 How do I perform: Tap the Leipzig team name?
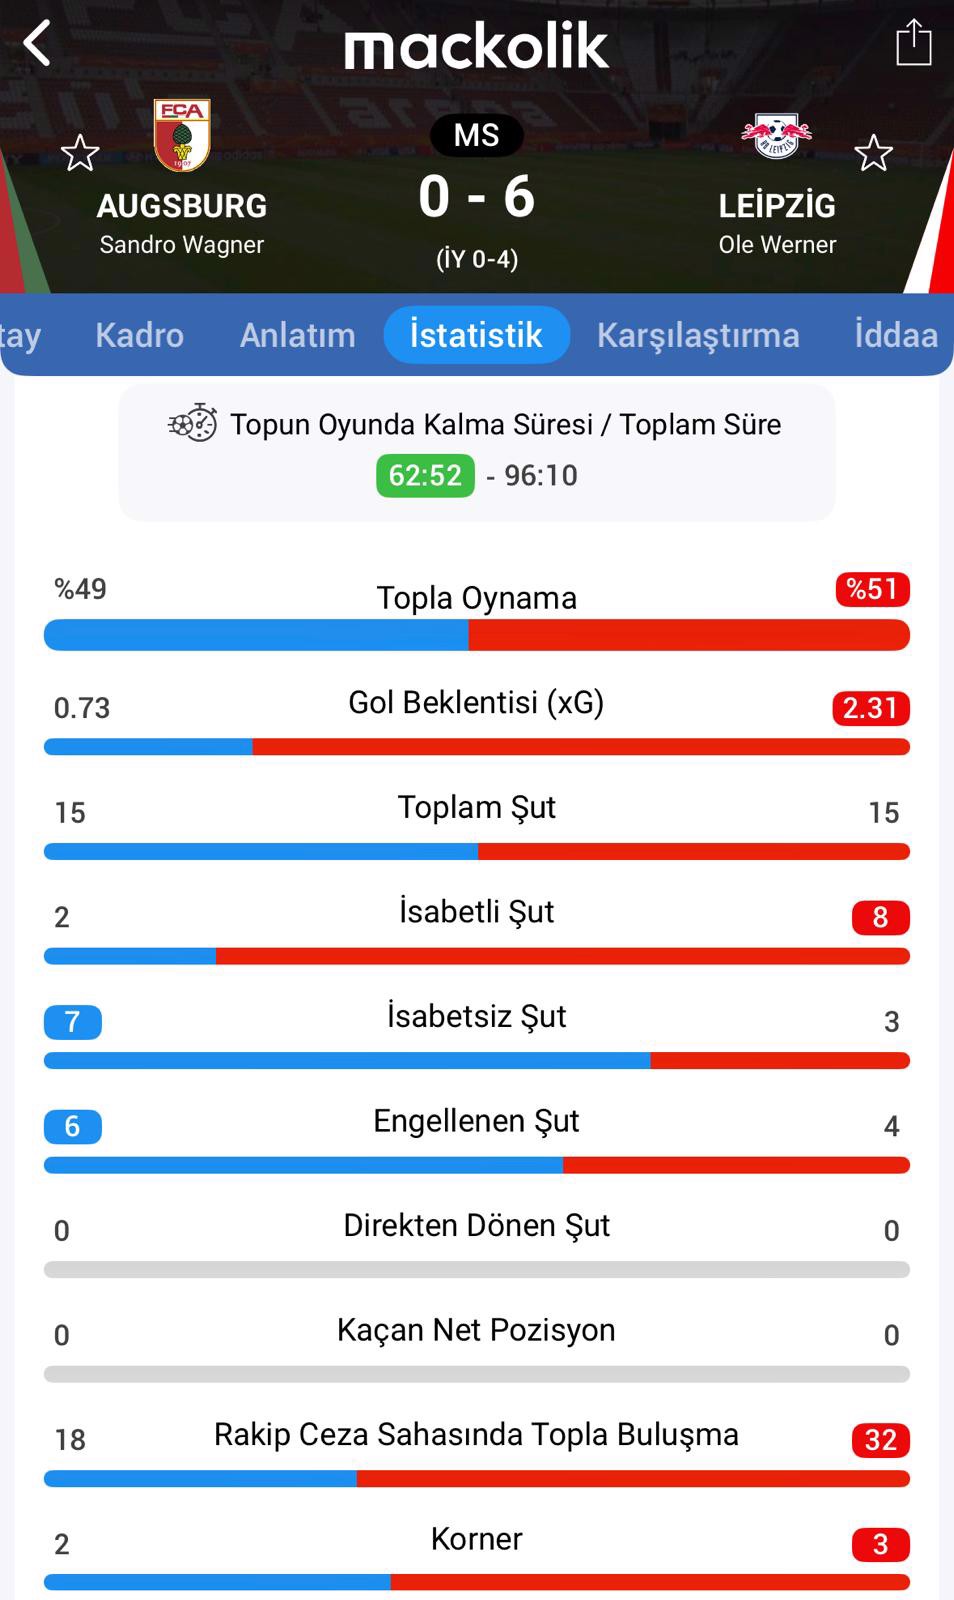[x=777, y=206]
